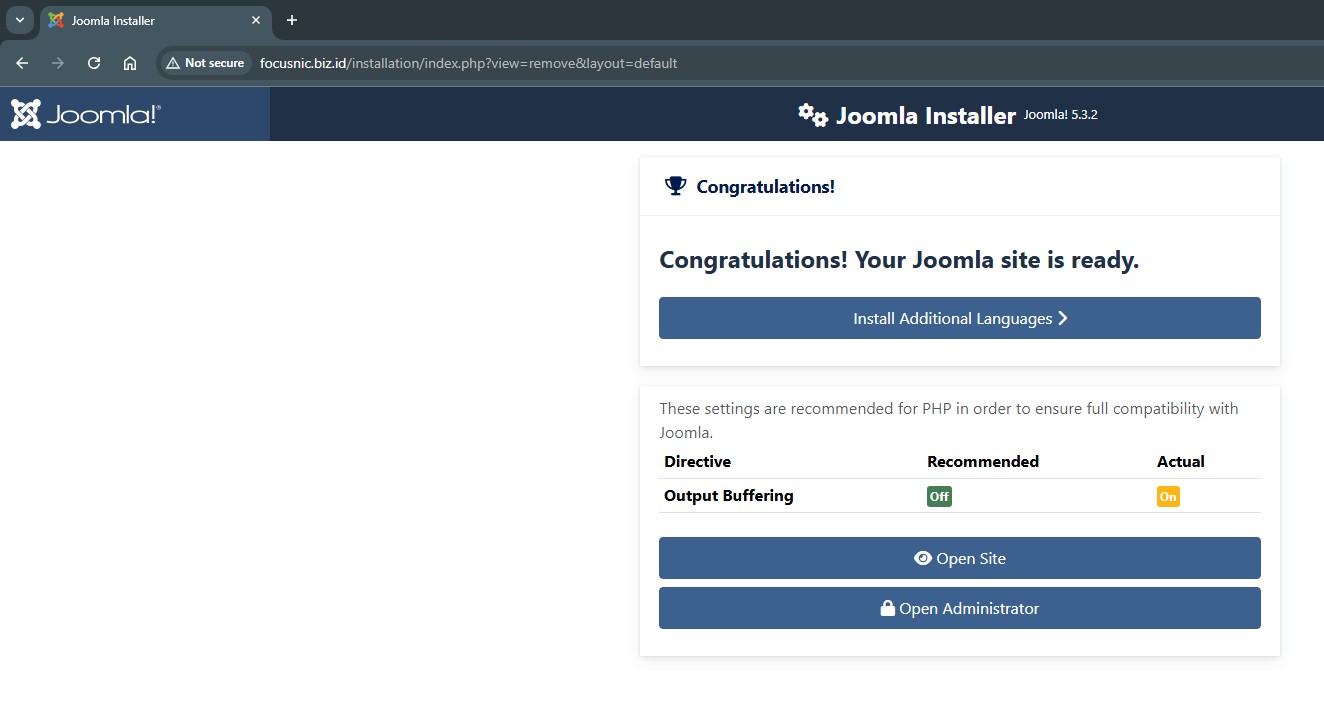The width and height of the screenshot is (1324, 703).
Task: Click the gears icon beside Joomla Installer
Action: tap(812, 115)
